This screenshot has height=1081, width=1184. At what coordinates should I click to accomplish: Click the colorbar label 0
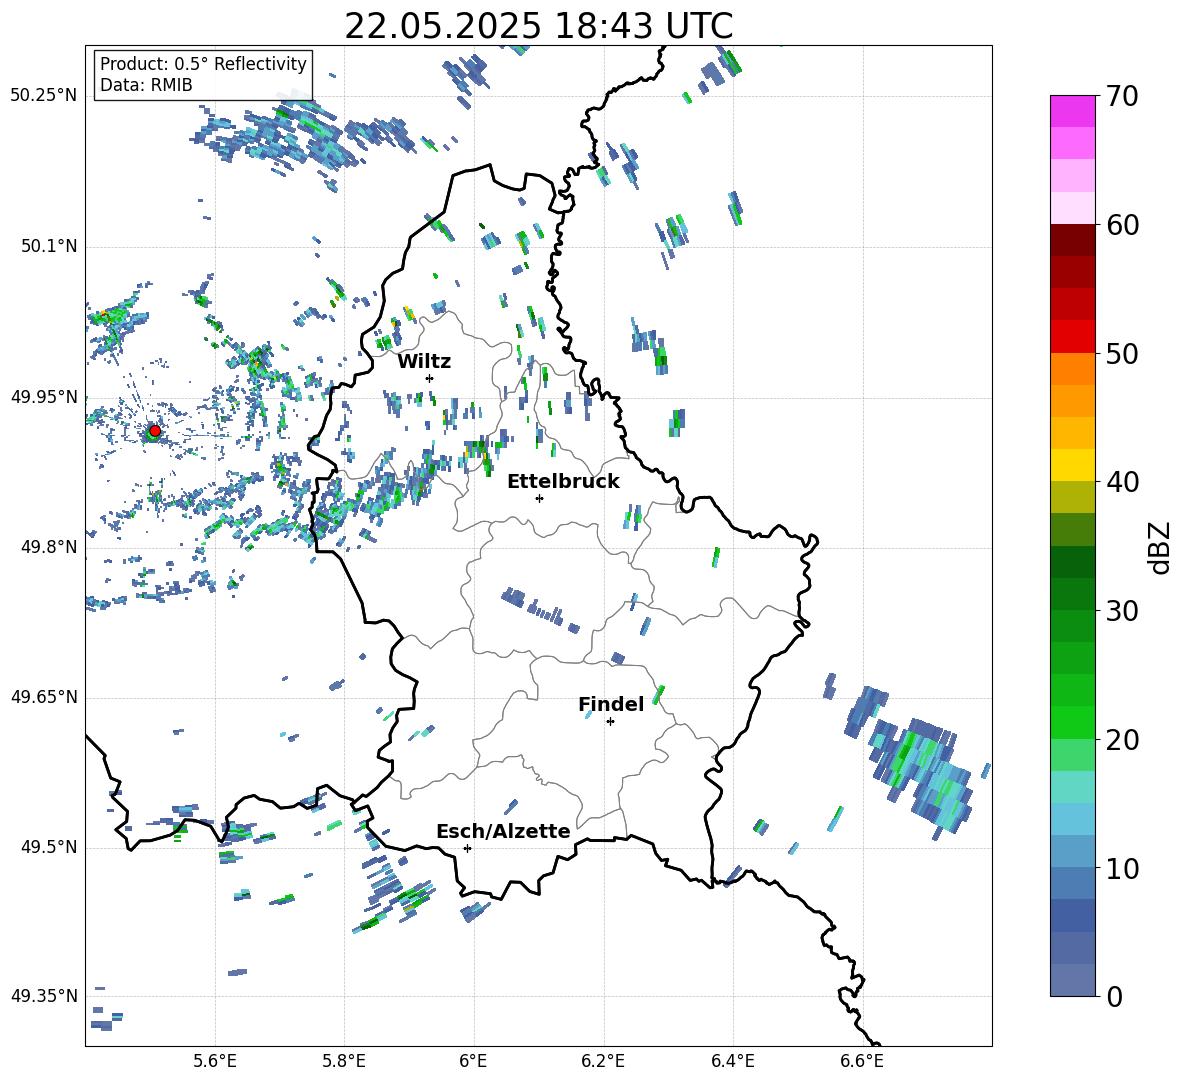[x=1114, y=996]
